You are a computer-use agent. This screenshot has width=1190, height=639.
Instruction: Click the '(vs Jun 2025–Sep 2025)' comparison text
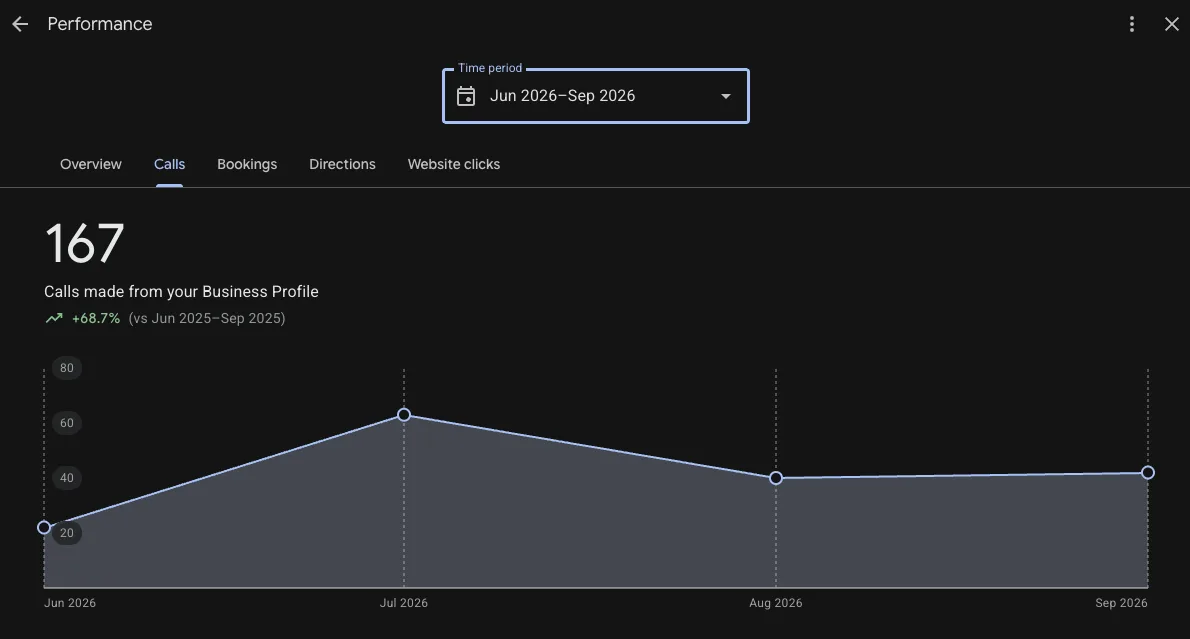tap(206, 319)
